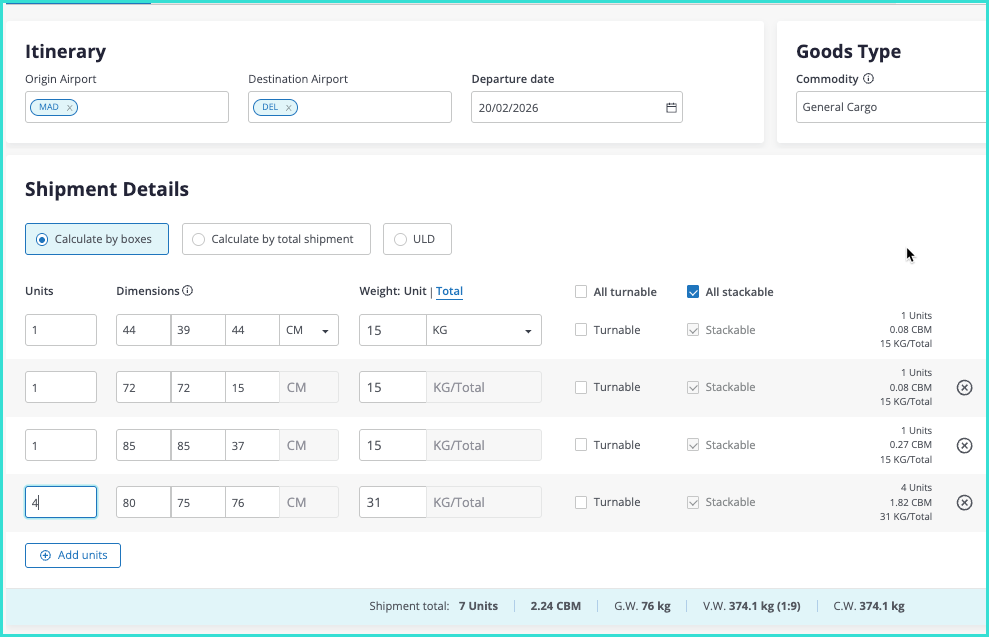Remove the DEL destination airport tag

[x=288, y=108]
